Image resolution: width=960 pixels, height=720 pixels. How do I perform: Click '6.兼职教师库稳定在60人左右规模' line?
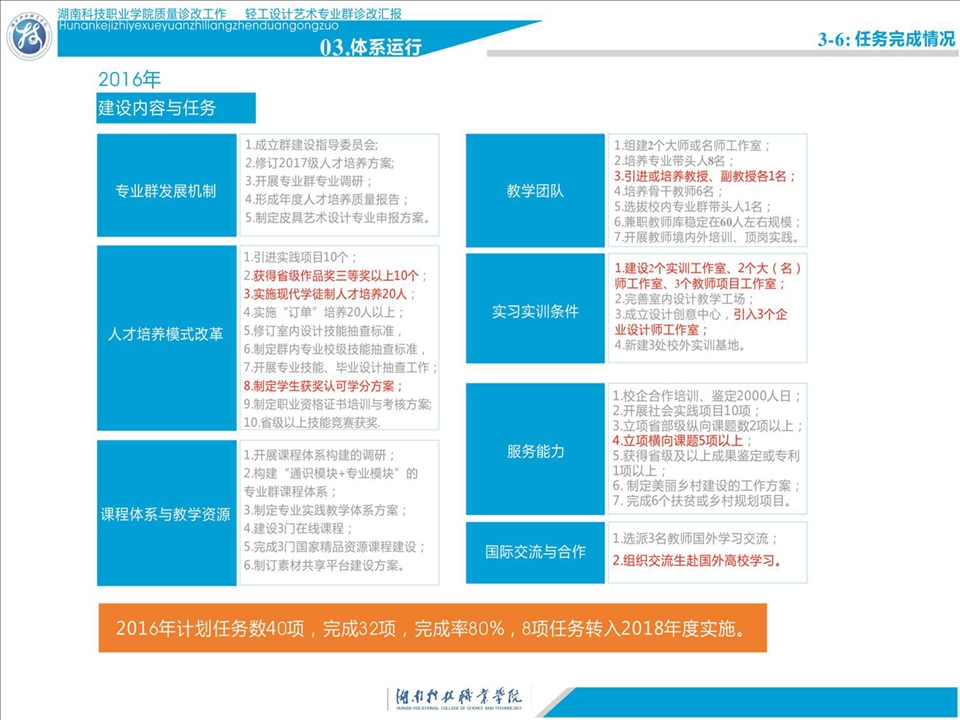[x=708, y=222]
